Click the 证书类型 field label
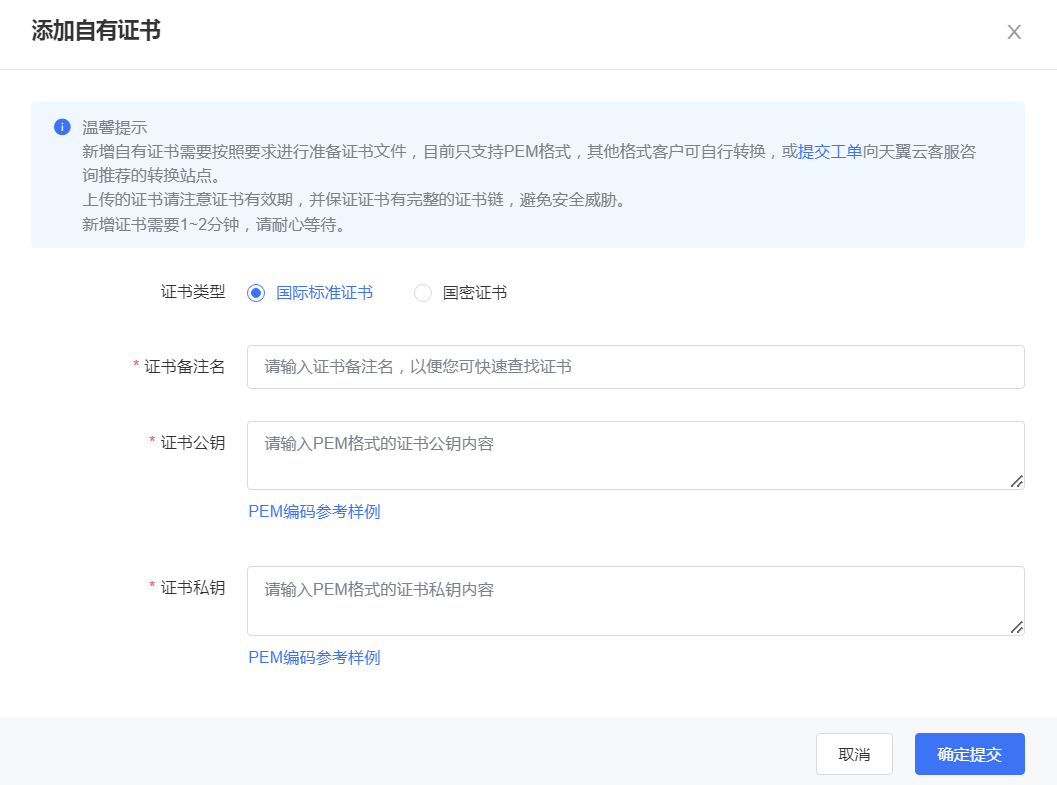The width and height of the screenshot is (1057, 785). pyautogui.click(x=193, y=292)
